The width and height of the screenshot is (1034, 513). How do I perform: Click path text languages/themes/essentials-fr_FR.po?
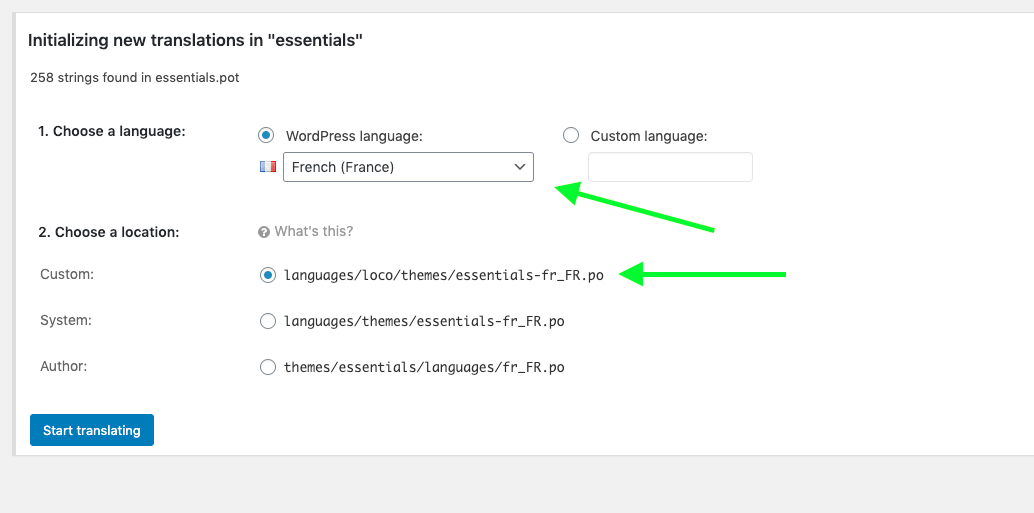click(x=424, y=321)
